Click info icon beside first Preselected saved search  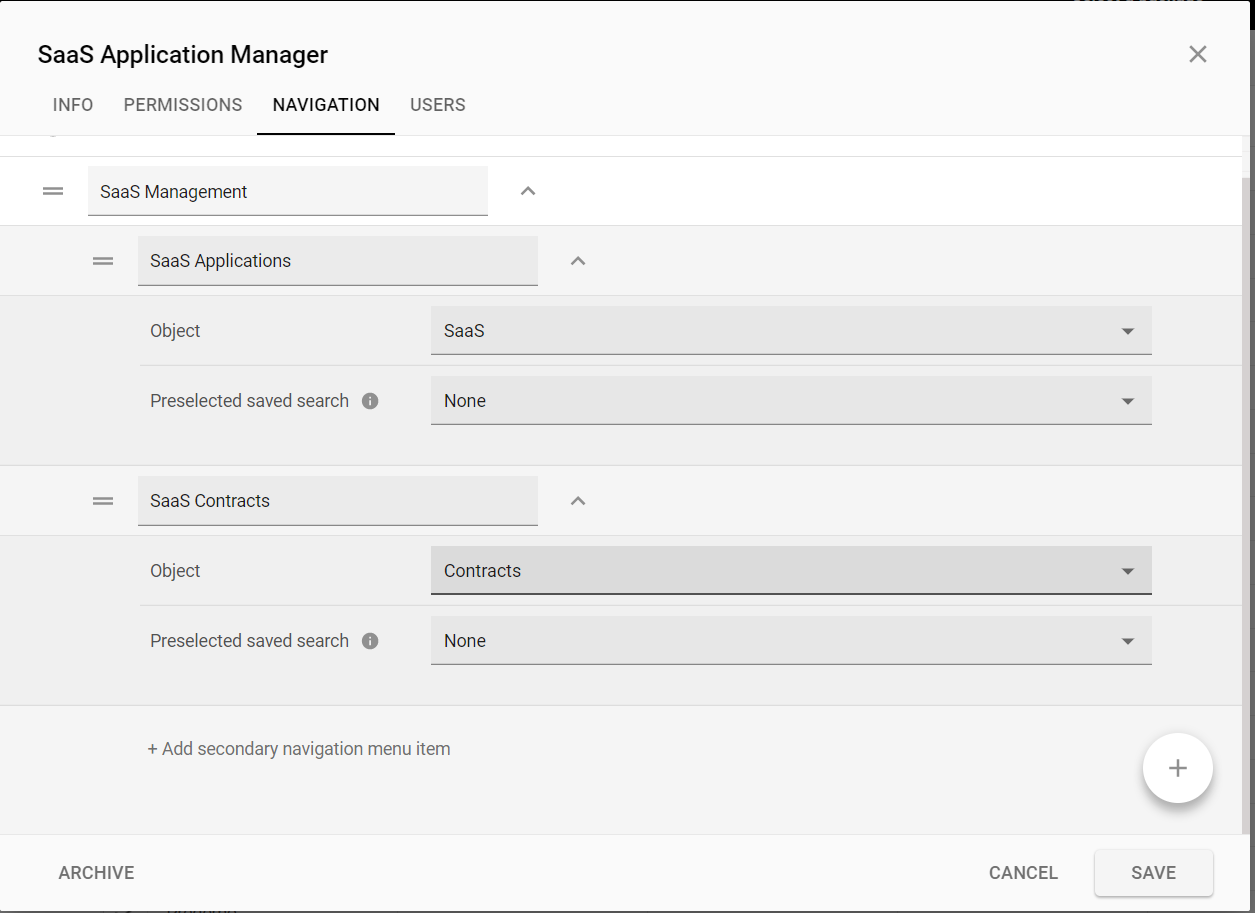(x=370, y=400)
